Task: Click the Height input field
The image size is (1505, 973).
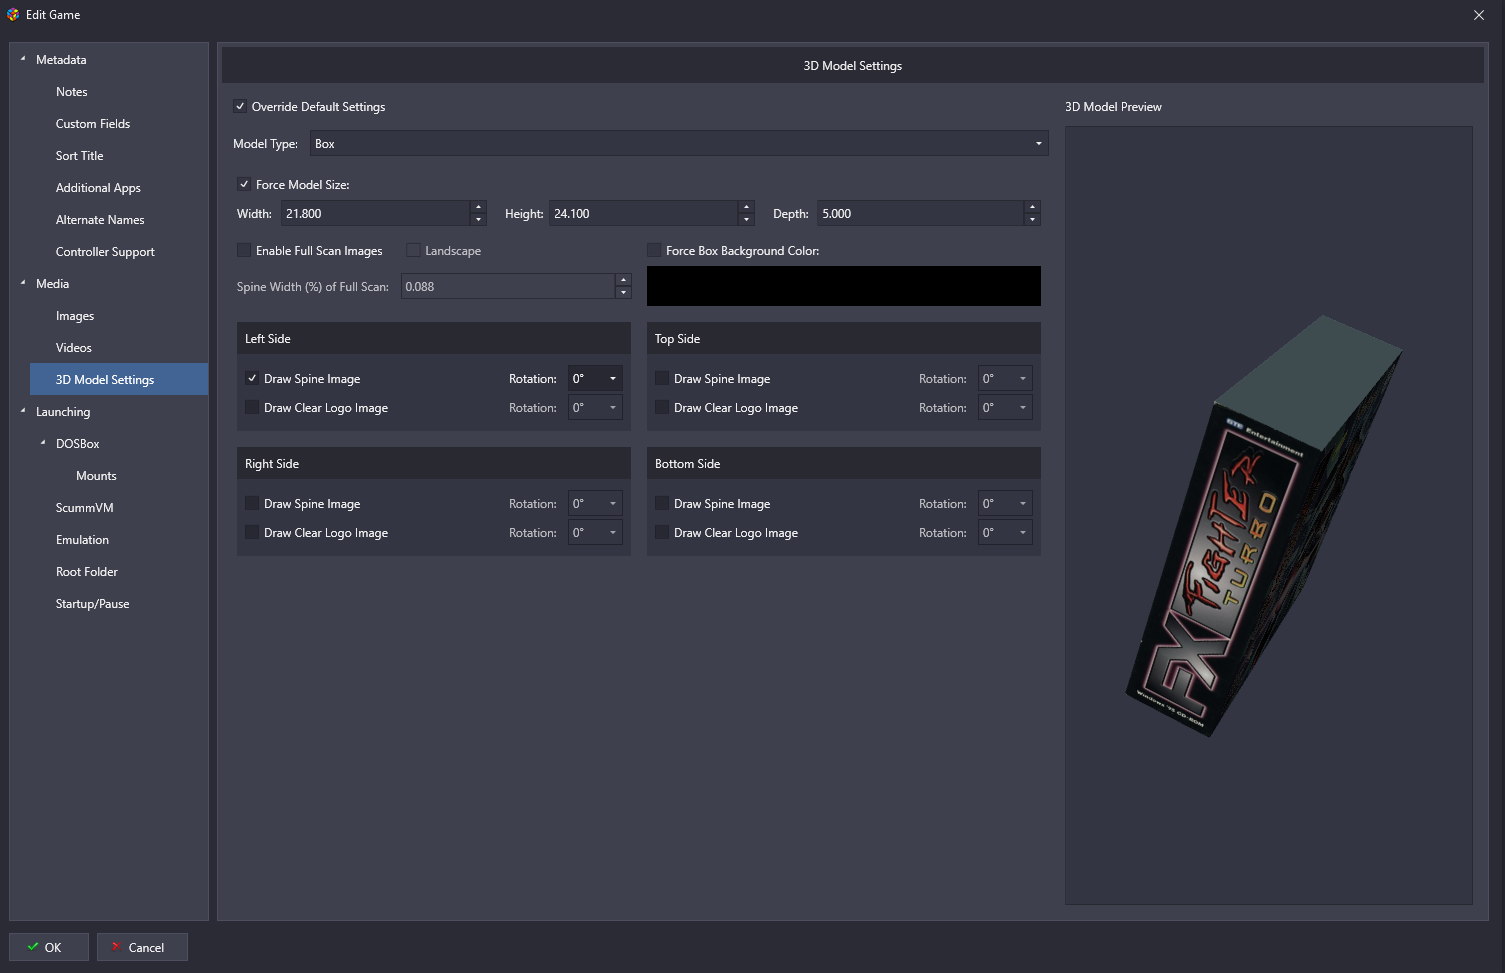Action: (644, 213)
